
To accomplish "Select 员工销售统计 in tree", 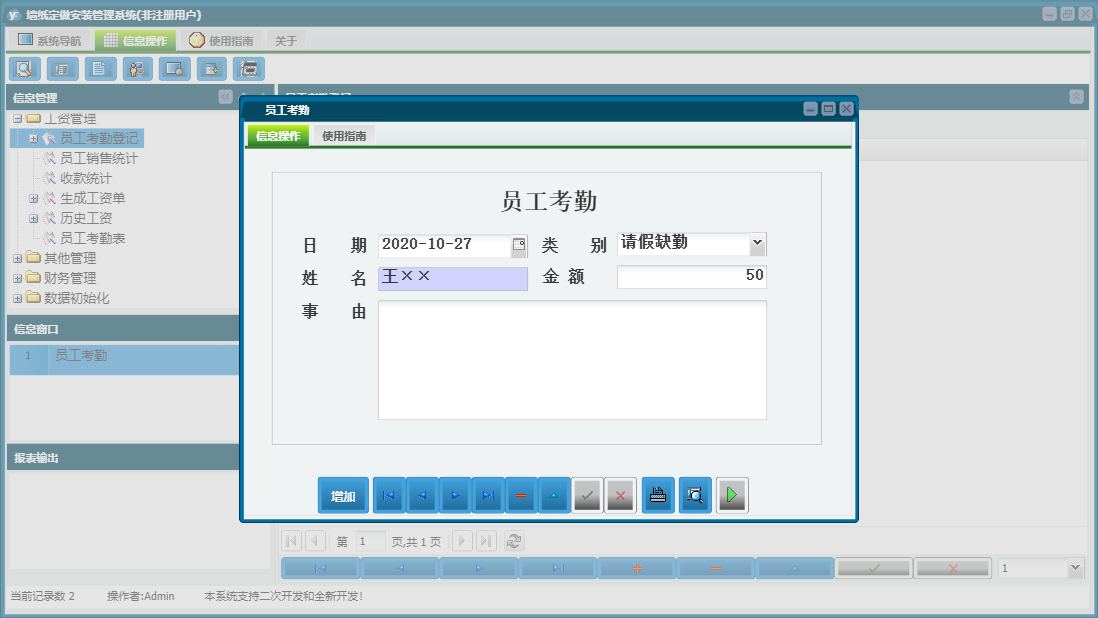I will tap(99, 158).
